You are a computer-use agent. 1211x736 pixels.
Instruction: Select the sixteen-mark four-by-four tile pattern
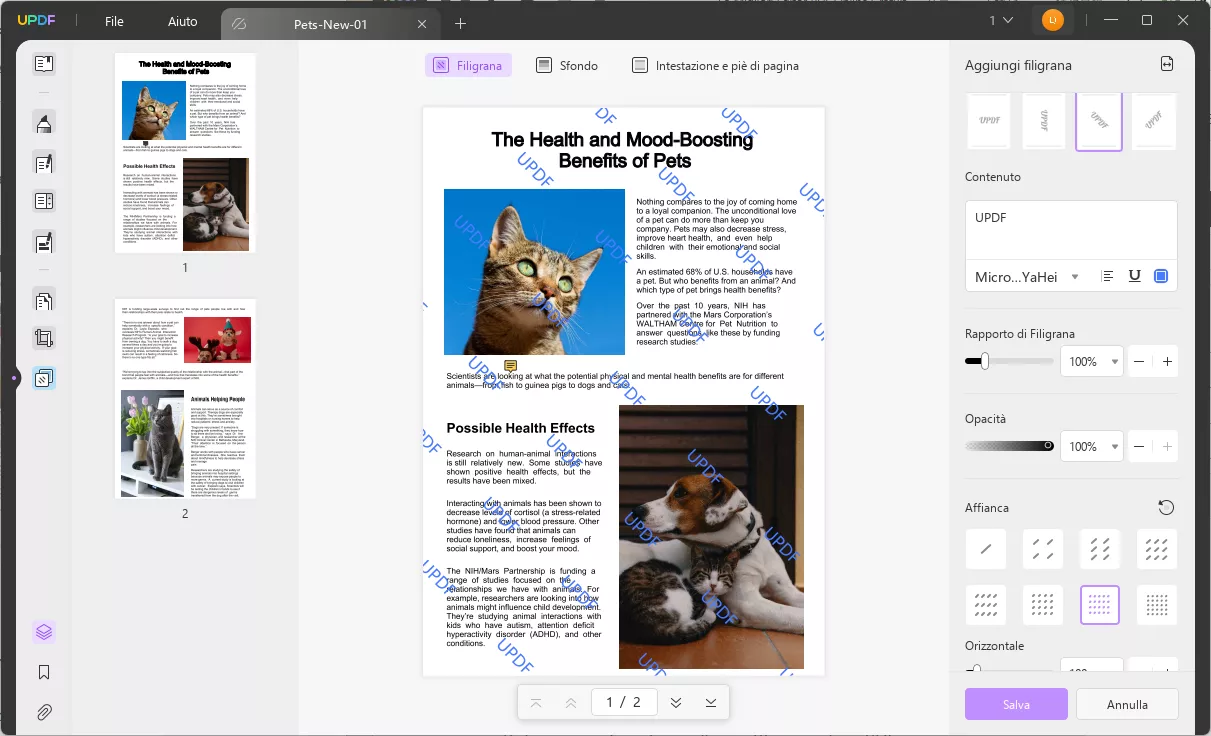(x=1043, y=605)
